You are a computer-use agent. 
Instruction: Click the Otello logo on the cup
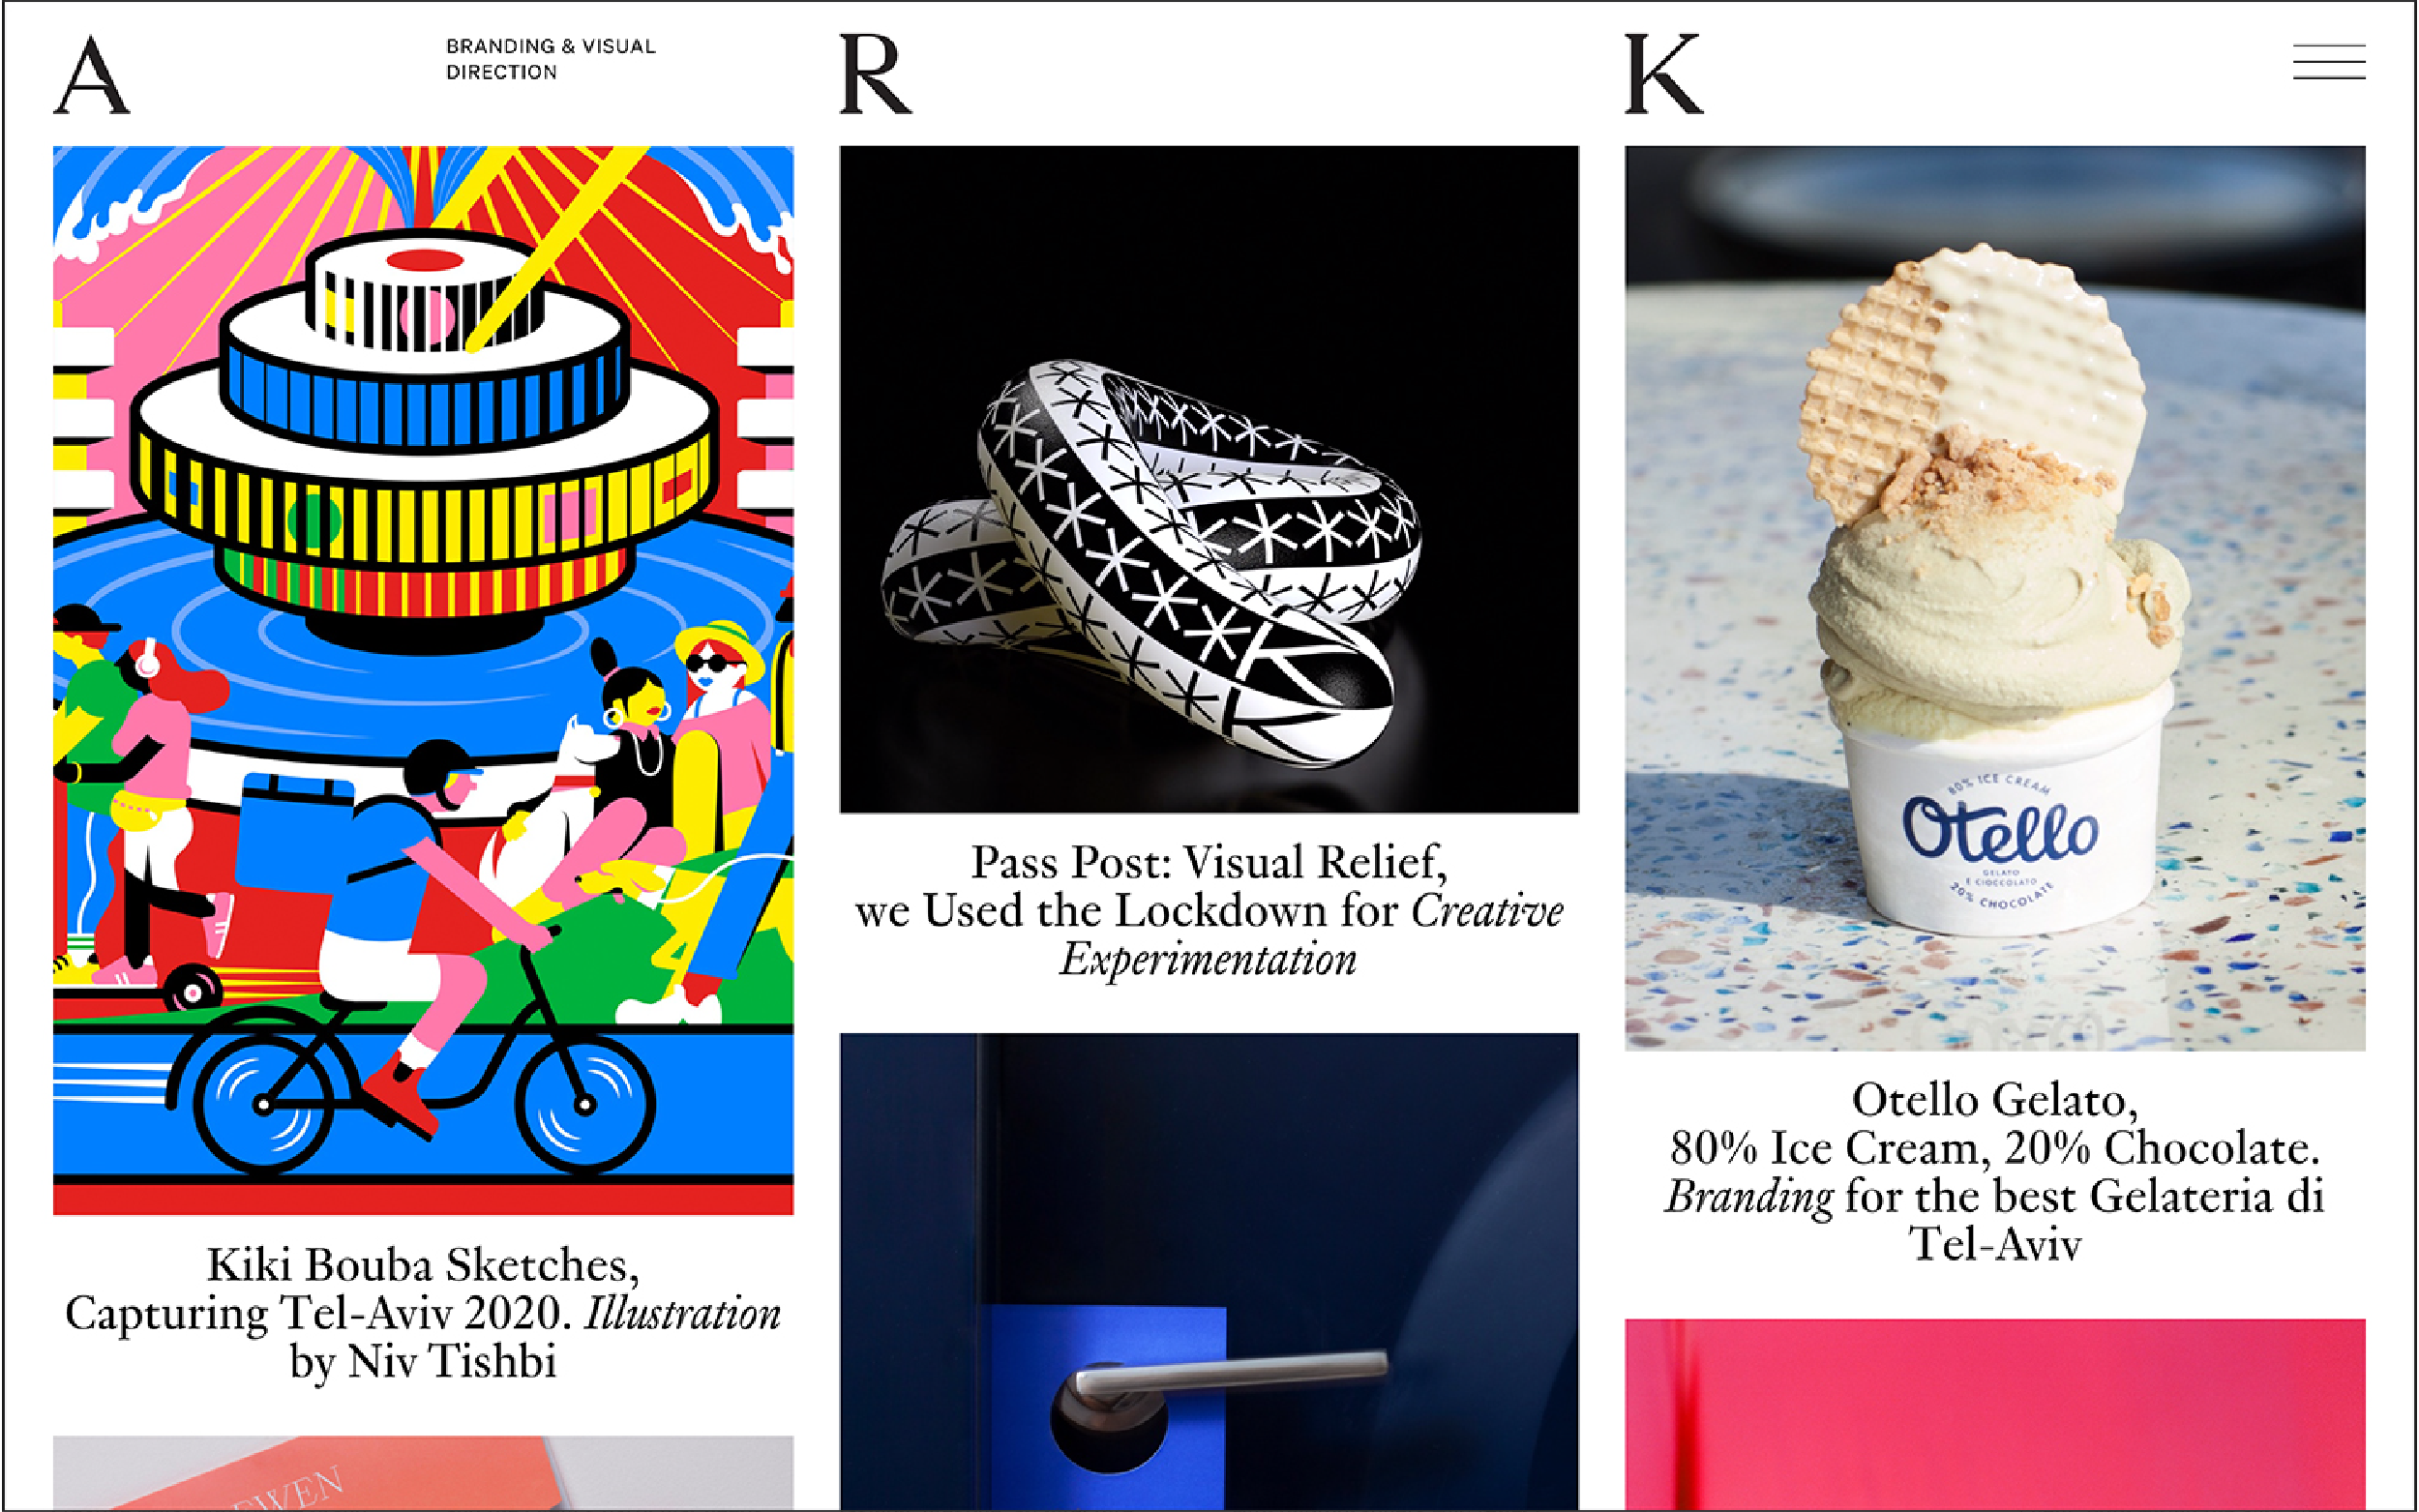[2000, 829]
